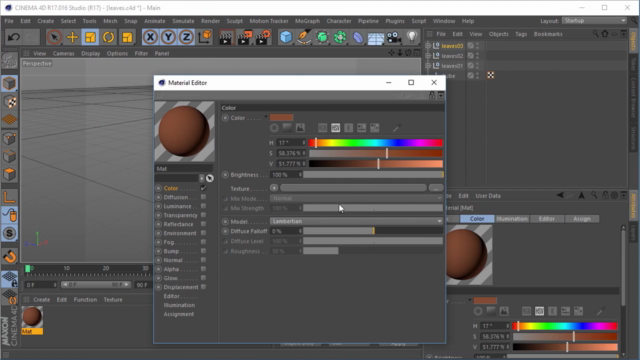Open the Editor settings page
640x360 pixels.
(171, 296)
